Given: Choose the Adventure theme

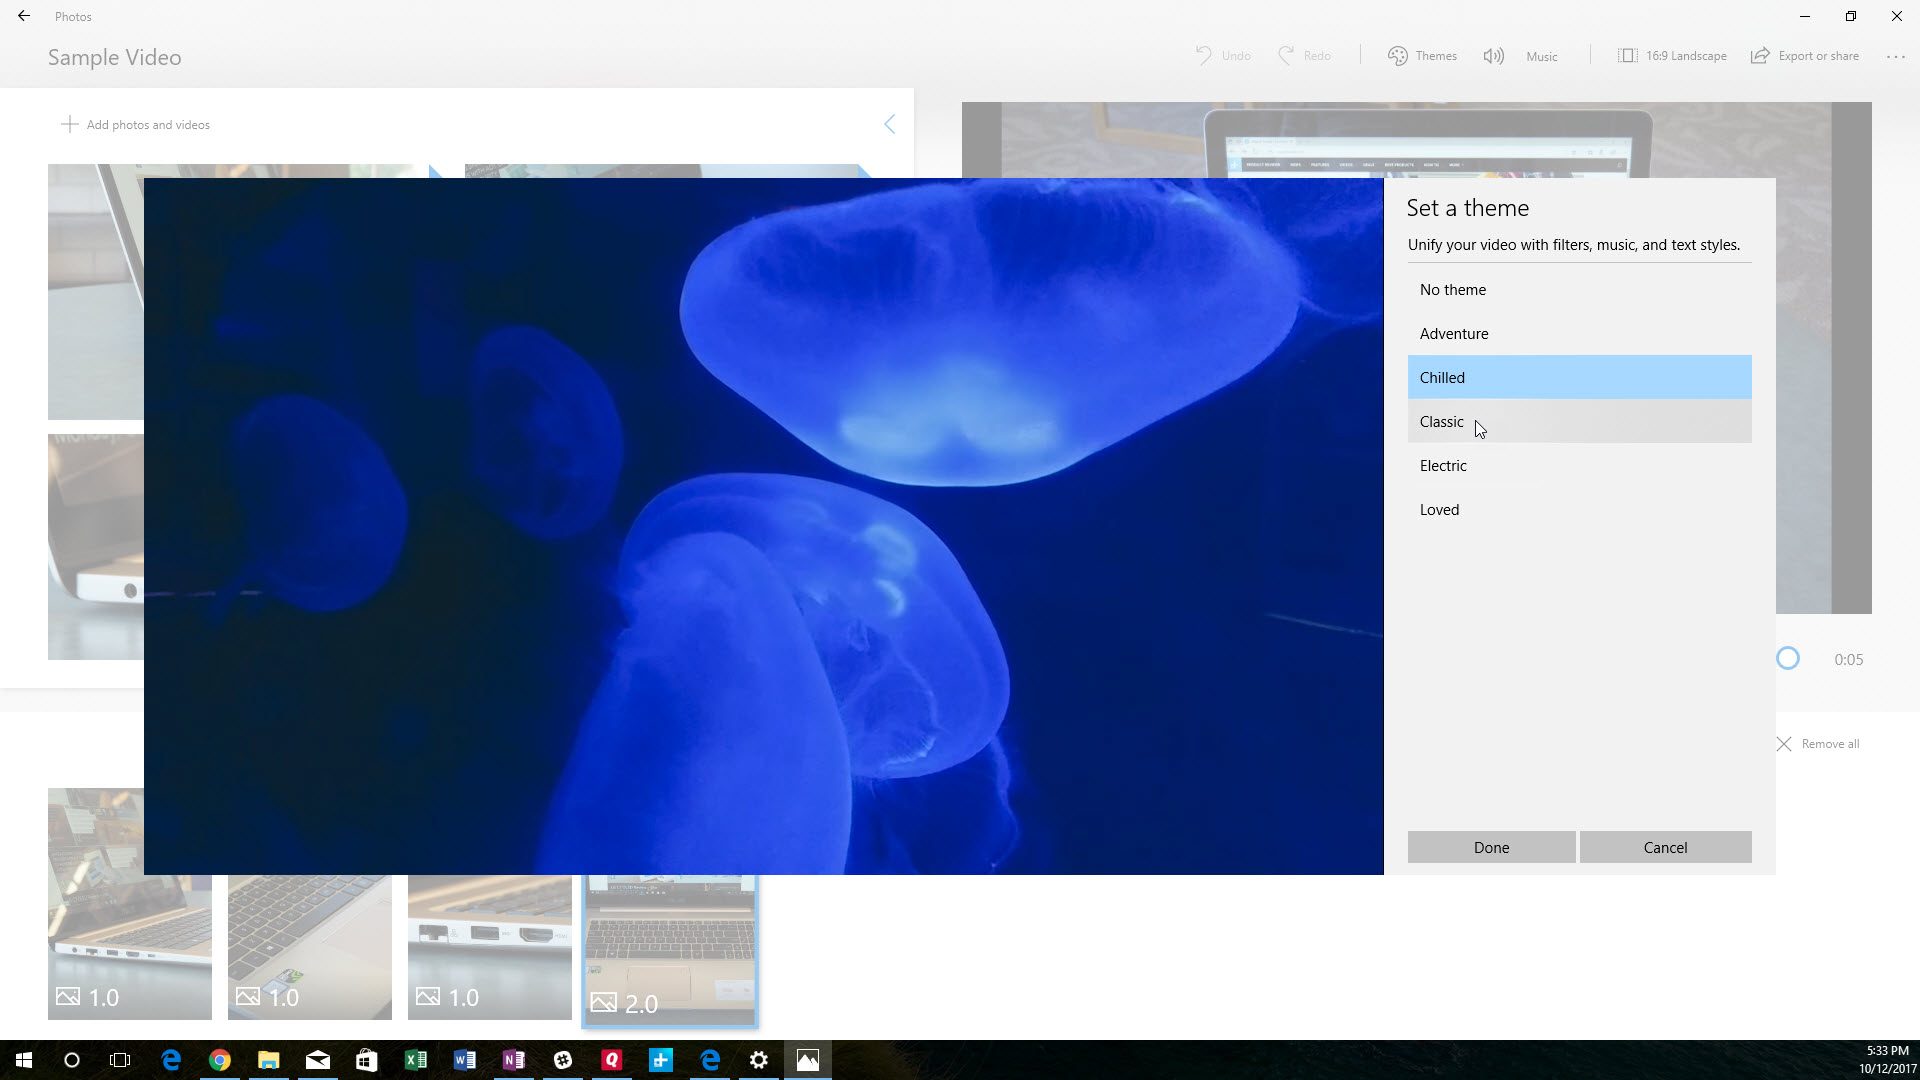Looking at the screenshot, I should [1579, 334].
